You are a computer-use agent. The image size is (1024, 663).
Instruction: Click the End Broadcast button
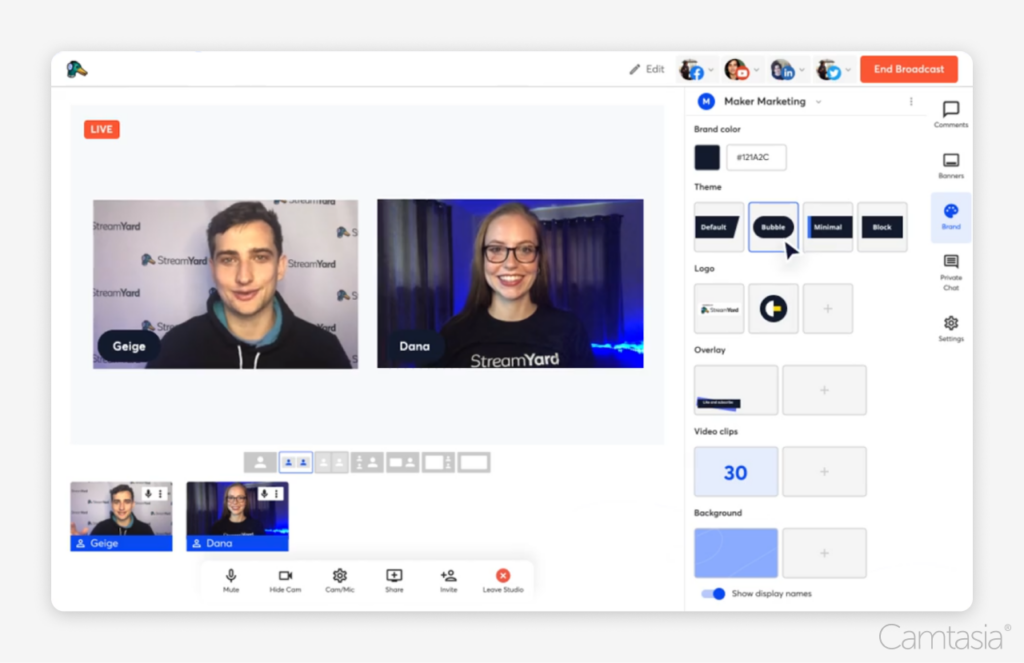908,69
